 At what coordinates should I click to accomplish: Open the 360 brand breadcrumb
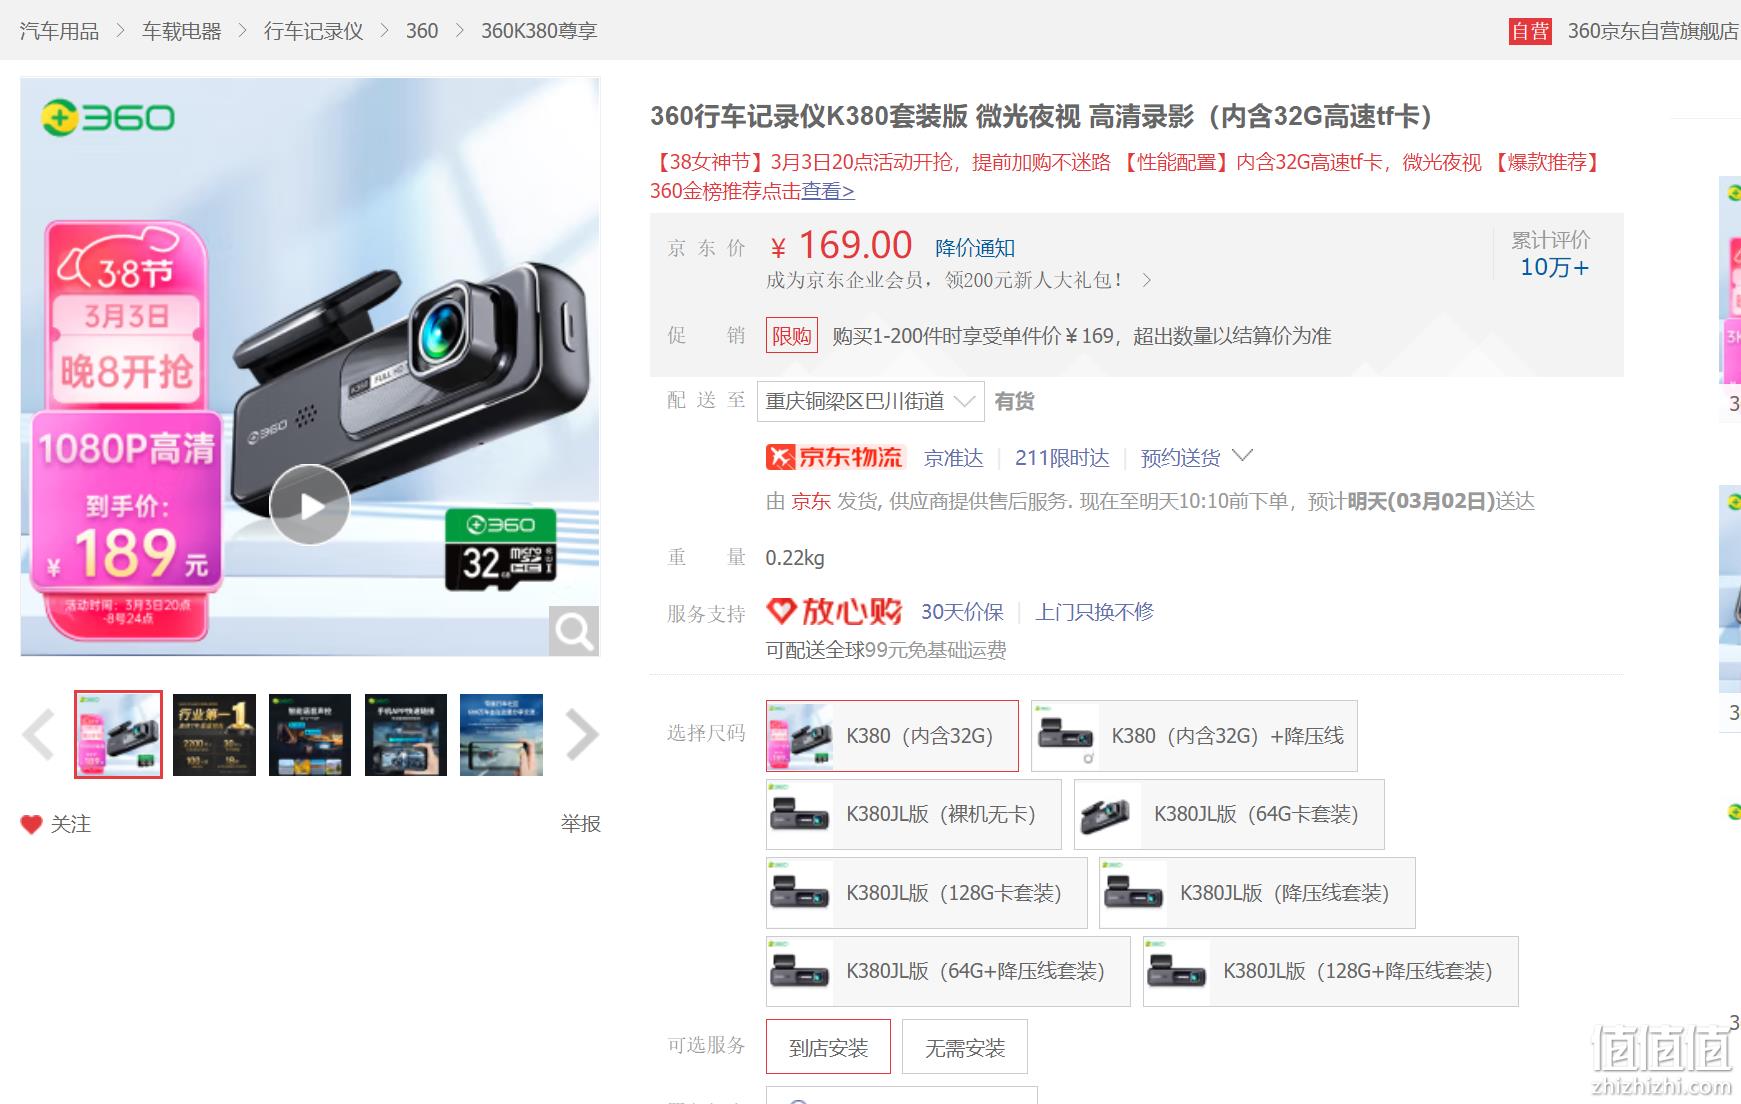[x=422, y=31]
